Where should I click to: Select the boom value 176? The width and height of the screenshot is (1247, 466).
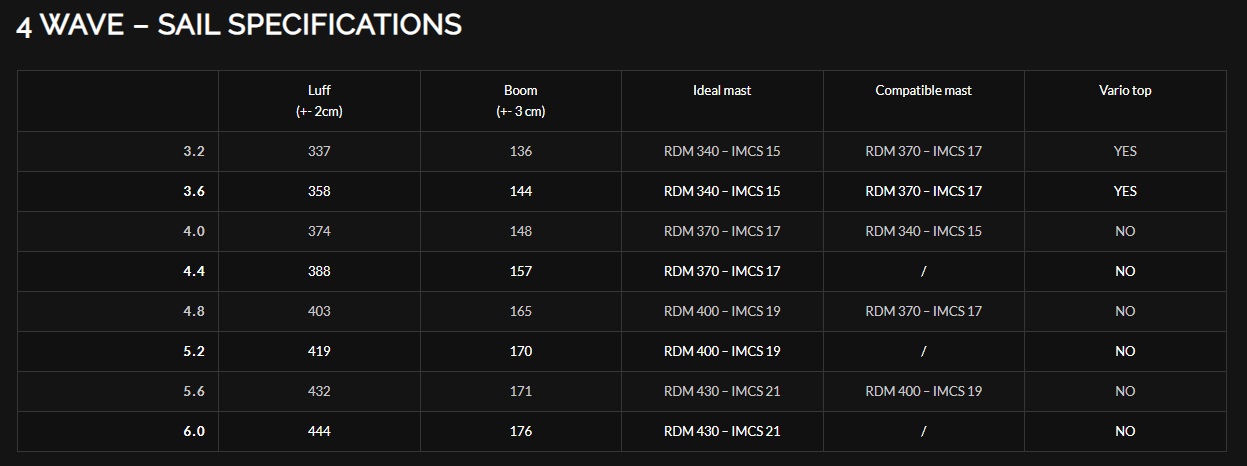click(520, 431)
